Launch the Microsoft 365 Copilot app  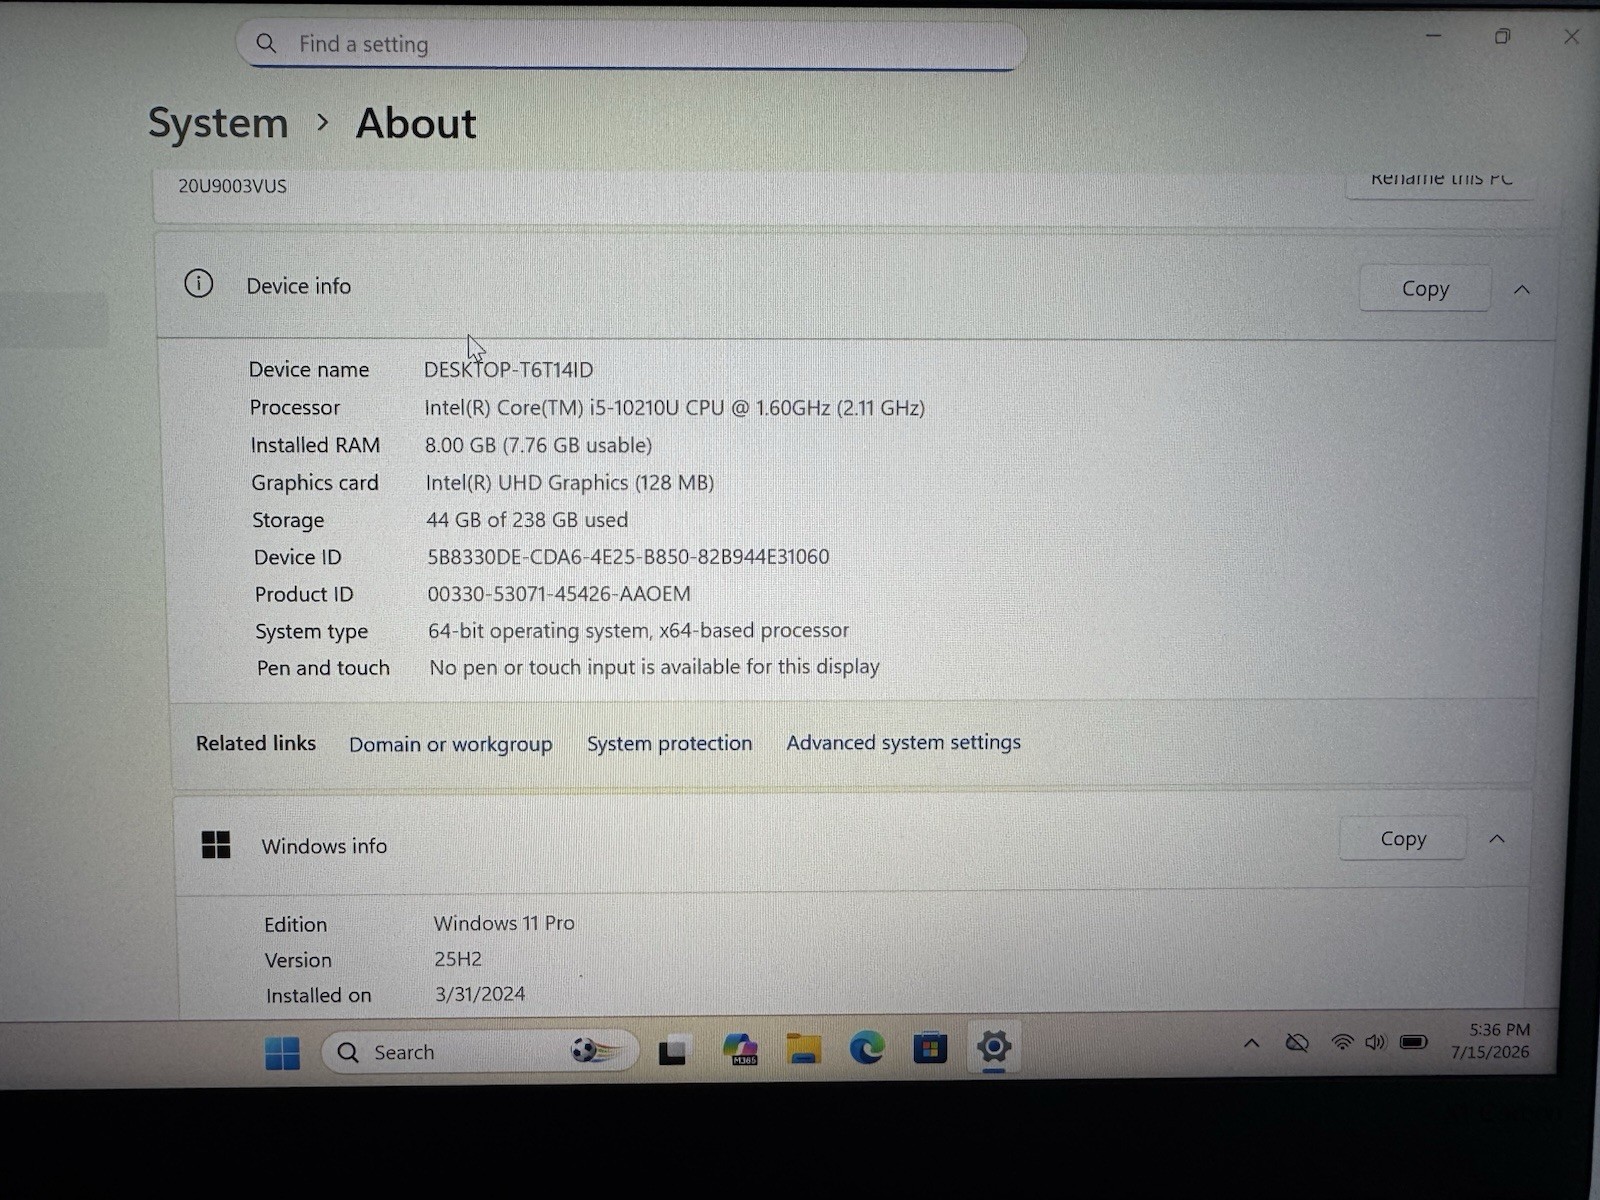pyautogui.click(x=741, y=1049)
